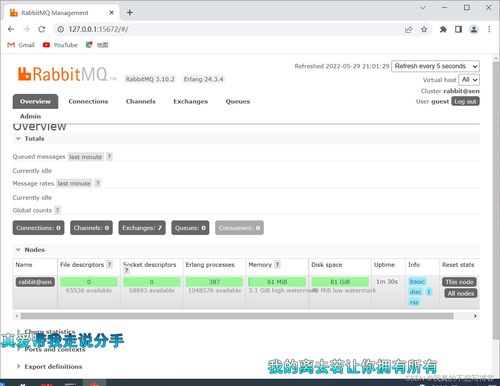Click help icon next to Memory column
Image resolution: width=500 pixels, height=386 pixels.
pos(277,265)
